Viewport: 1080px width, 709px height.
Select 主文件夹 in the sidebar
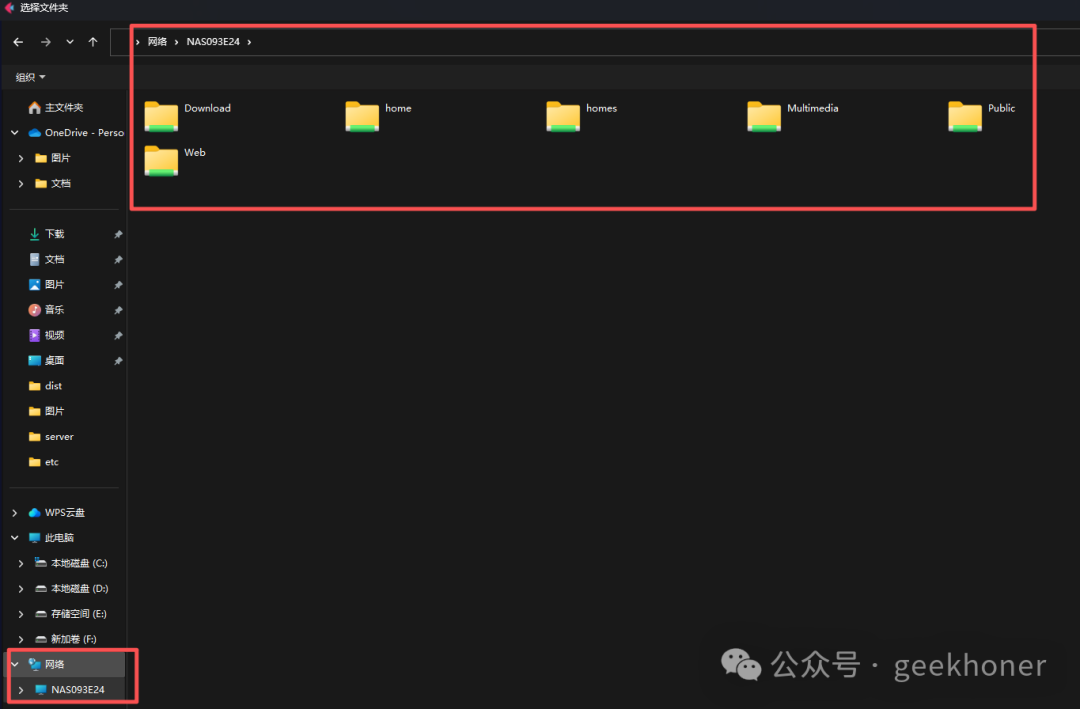tap(63, 107)
